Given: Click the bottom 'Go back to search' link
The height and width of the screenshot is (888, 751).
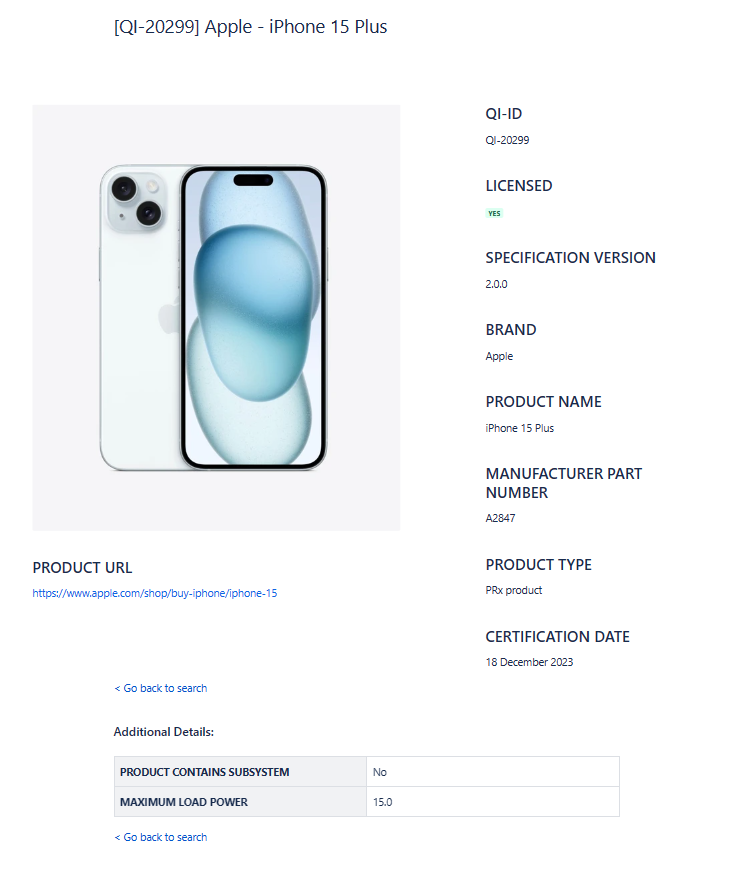Looking at the screenshot, I should (x=161, y=837).
